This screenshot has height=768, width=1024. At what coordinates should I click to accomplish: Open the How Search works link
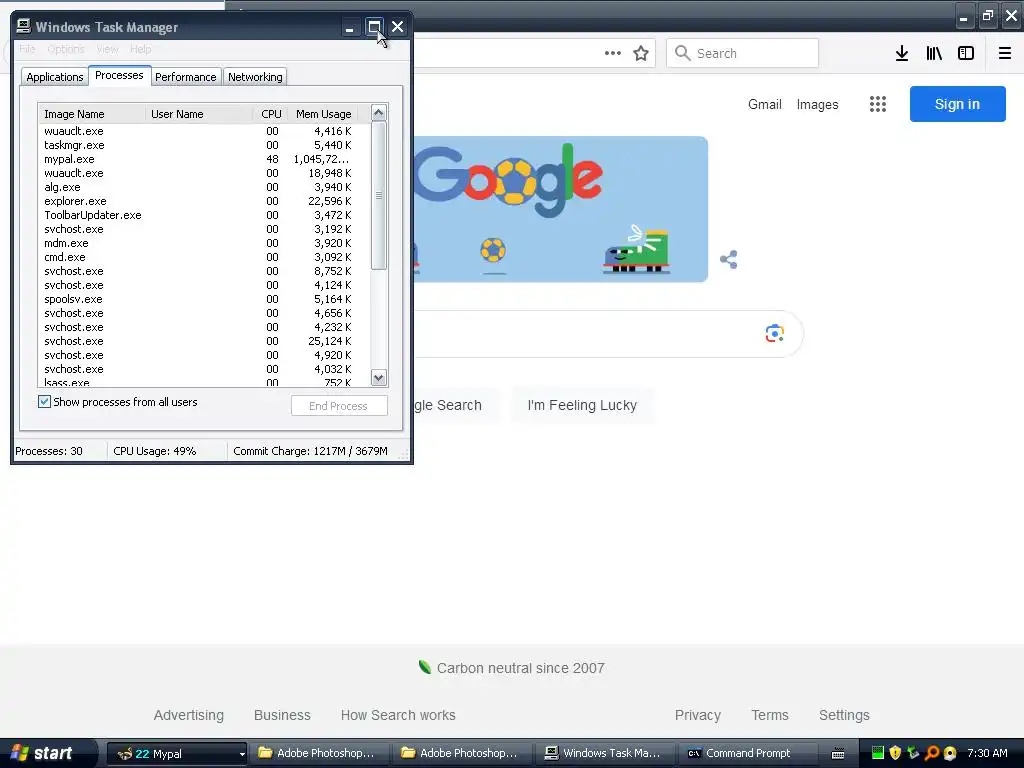pyautogui.click(x=398, y=715)
